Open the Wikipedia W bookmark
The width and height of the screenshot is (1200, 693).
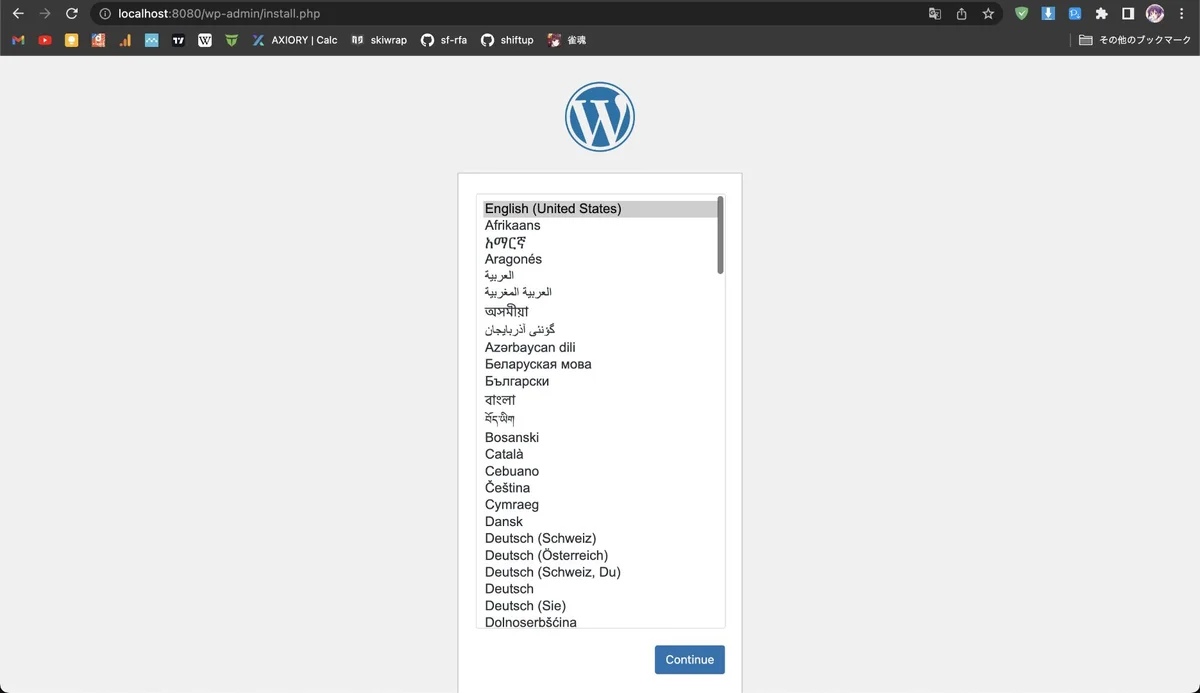point(205,40)
